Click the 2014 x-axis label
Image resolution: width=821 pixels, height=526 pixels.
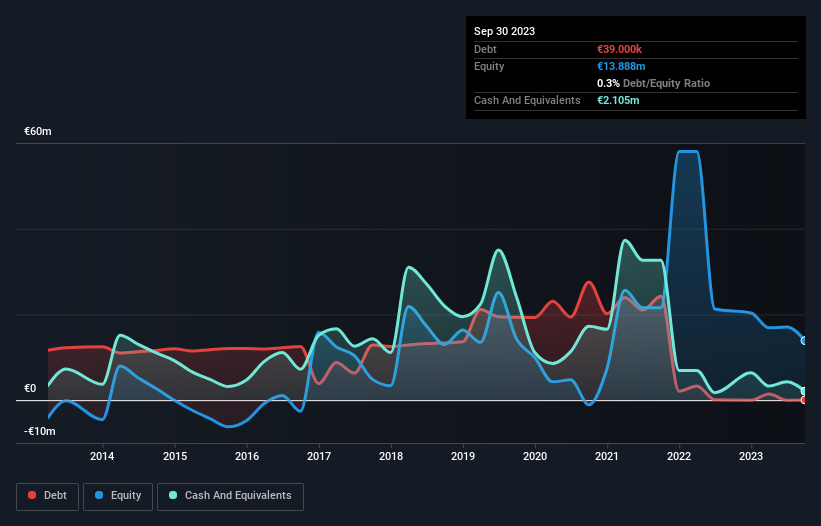(x=102, y=456)
